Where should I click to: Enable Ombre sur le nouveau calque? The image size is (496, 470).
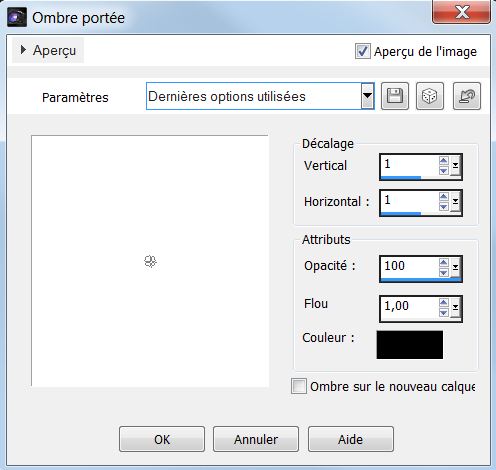pyautogui.click(x=298, y=386)
